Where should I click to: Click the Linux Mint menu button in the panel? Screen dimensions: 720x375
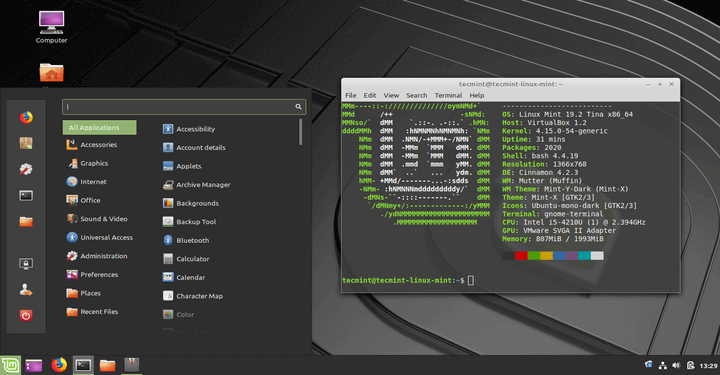point(10,365)
